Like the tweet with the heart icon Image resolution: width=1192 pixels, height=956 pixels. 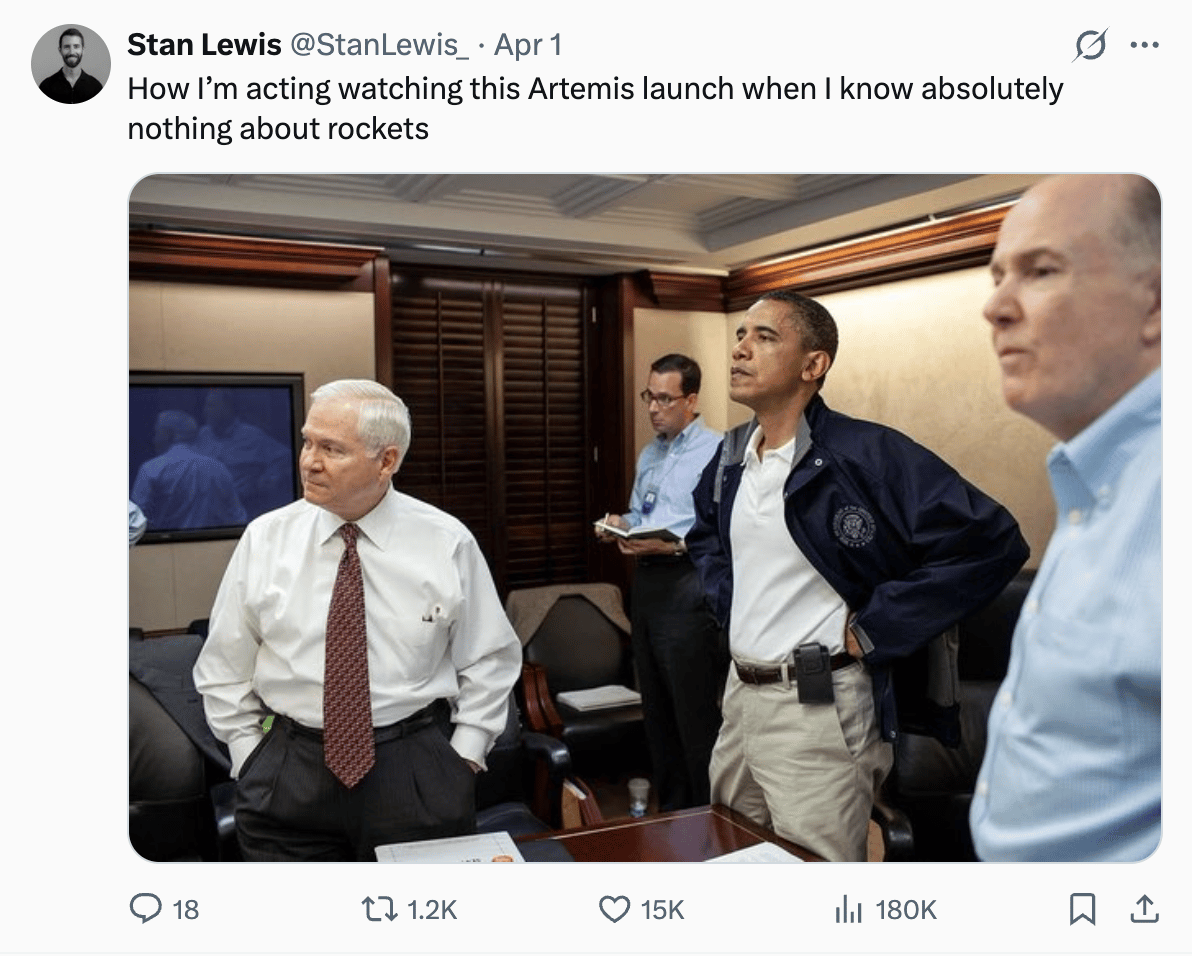614,909
